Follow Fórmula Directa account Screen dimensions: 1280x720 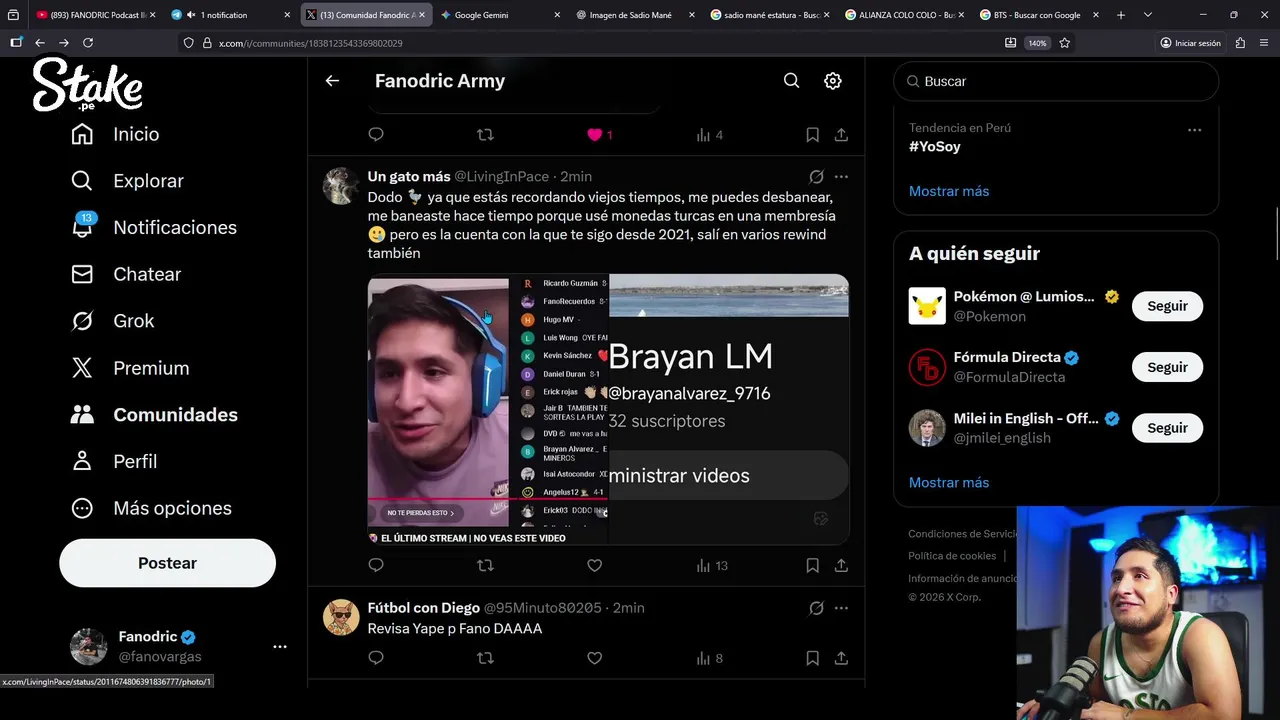tap(1167, 367)
